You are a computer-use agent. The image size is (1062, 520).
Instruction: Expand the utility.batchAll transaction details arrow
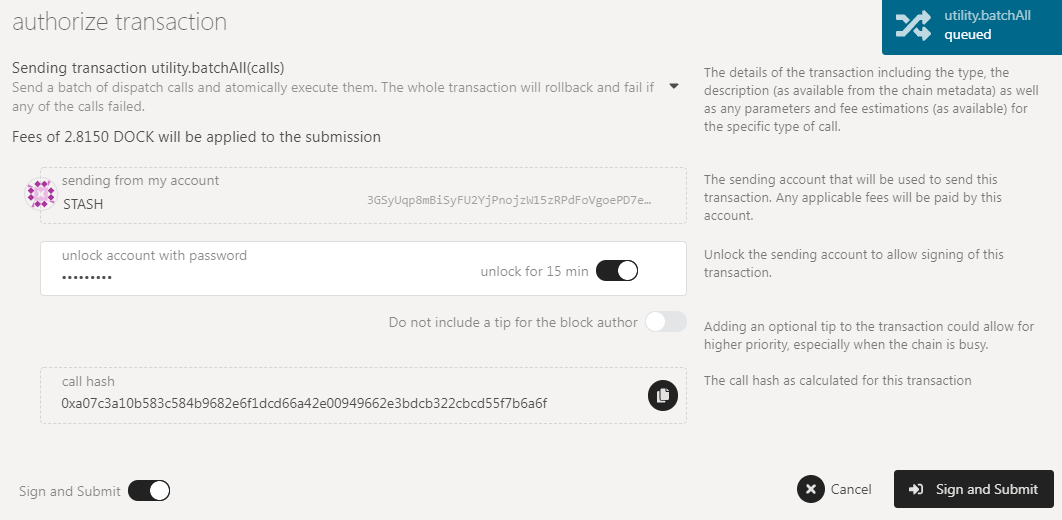(x=673, y=86)
